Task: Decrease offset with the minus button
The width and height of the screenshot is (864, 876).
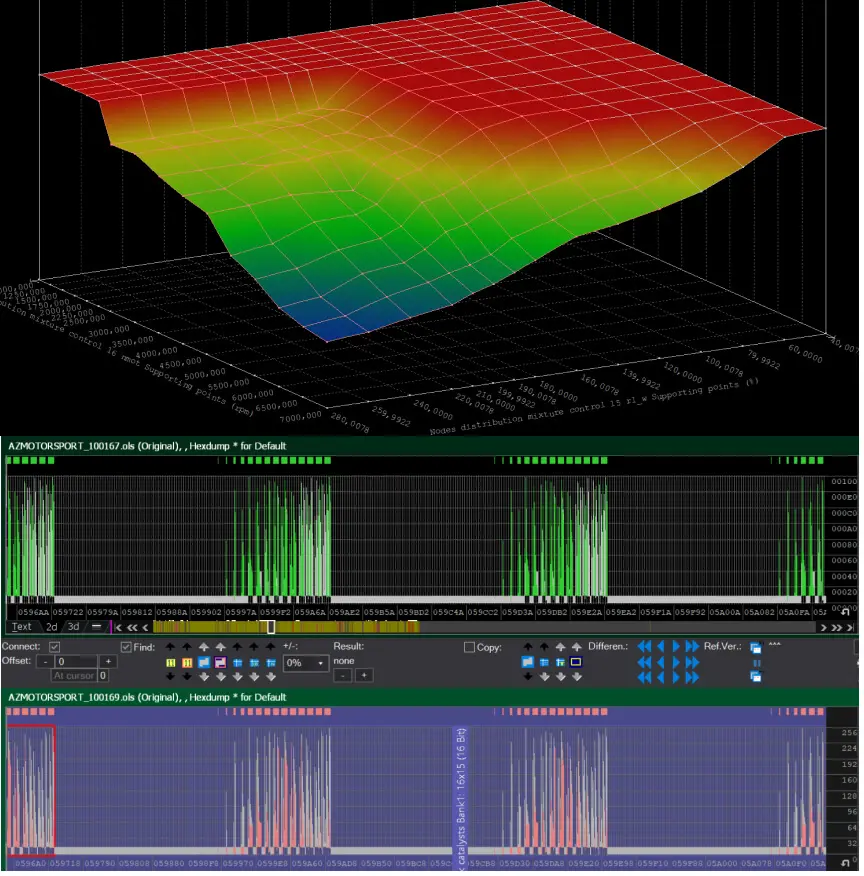Action: [x=45, y=662]
